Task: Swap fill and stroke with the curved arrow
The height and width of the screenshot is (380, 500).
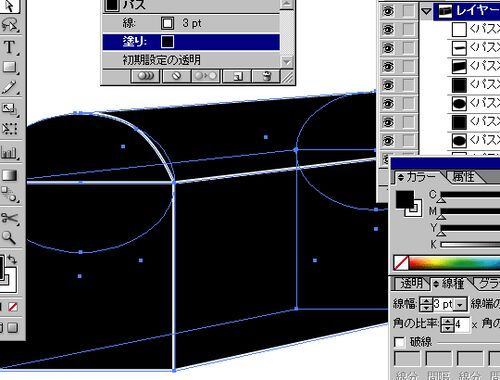Action: [x=12, y=260]
